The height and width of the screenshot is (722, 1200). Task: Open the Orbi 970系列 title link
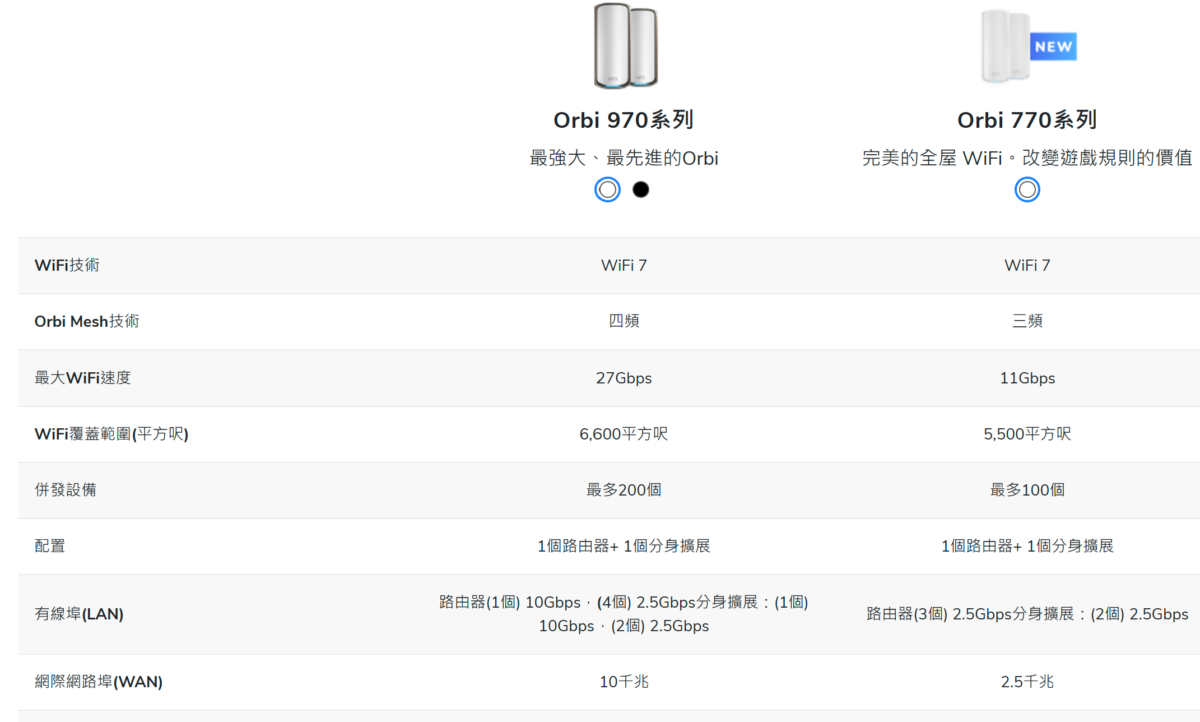(x=623, y=121)
